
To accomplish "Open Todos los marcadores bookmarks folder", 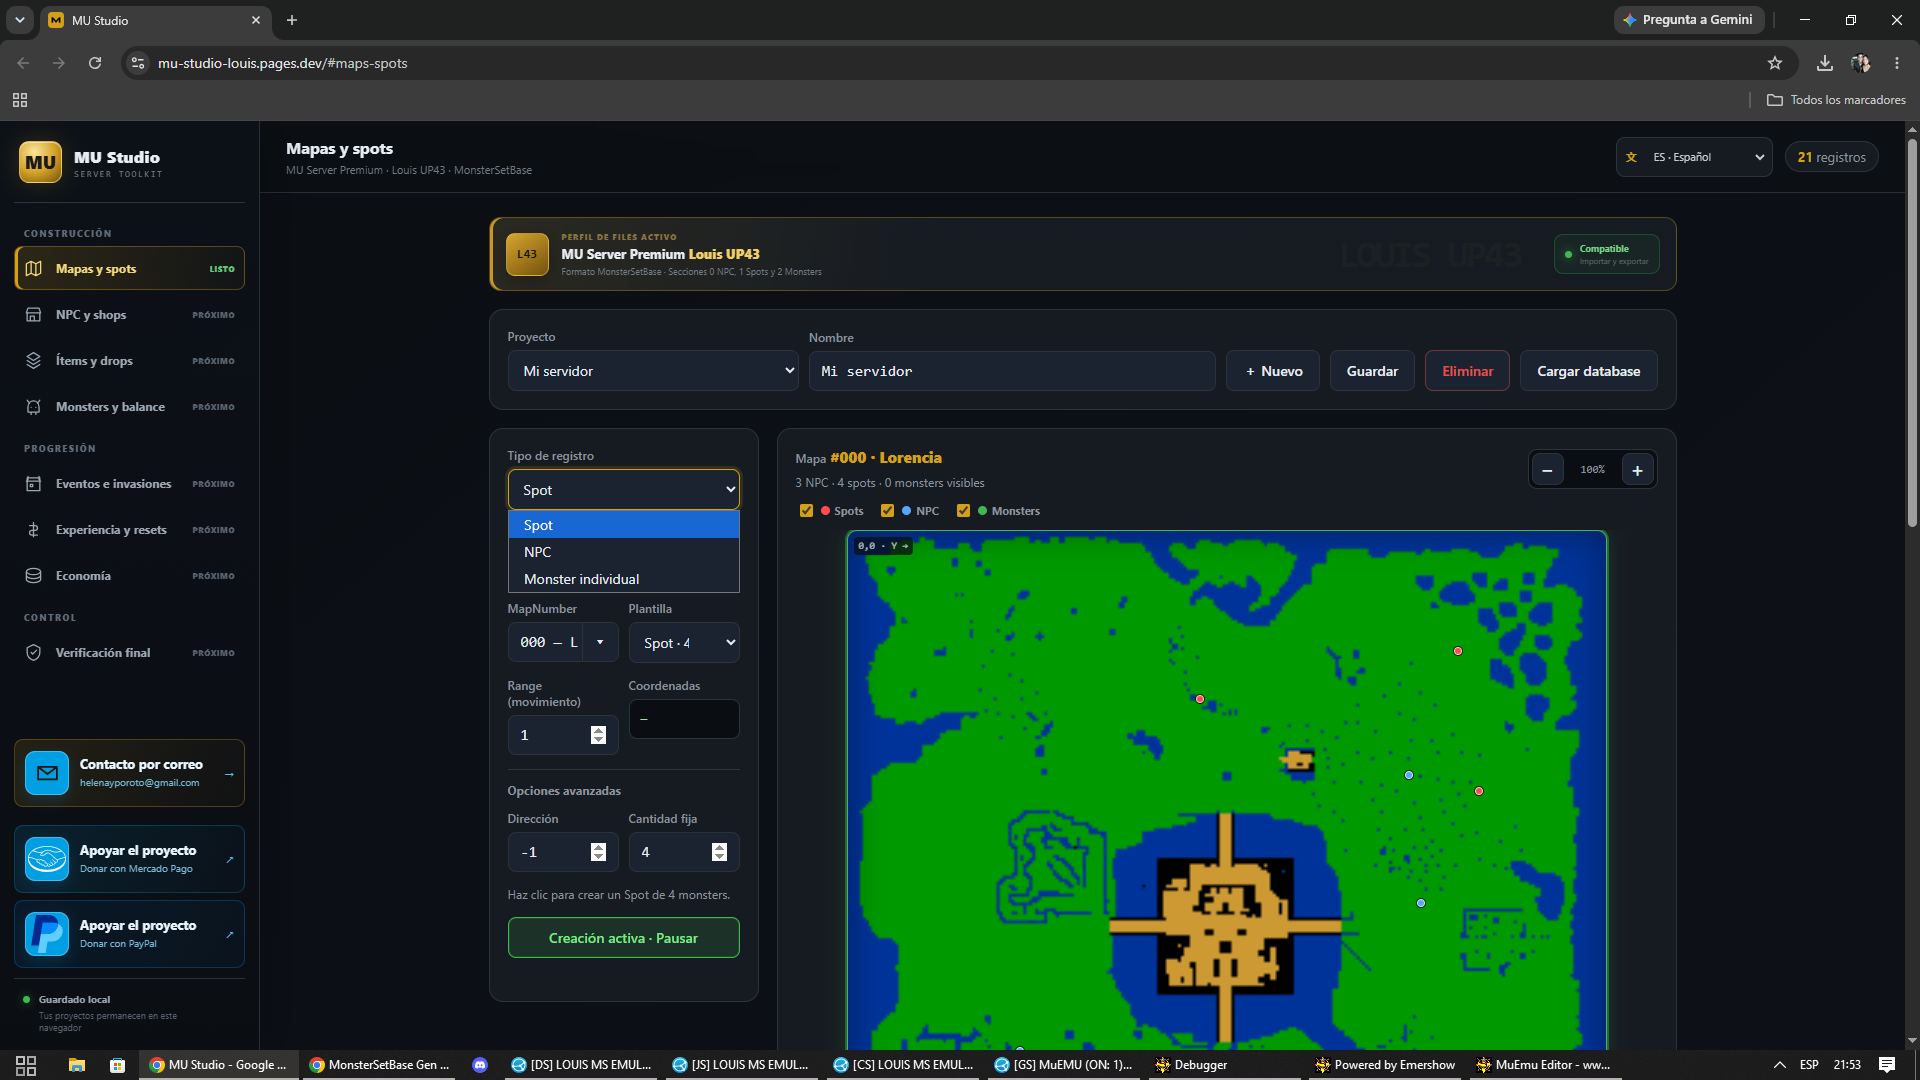I will (x=1836, y=100).
